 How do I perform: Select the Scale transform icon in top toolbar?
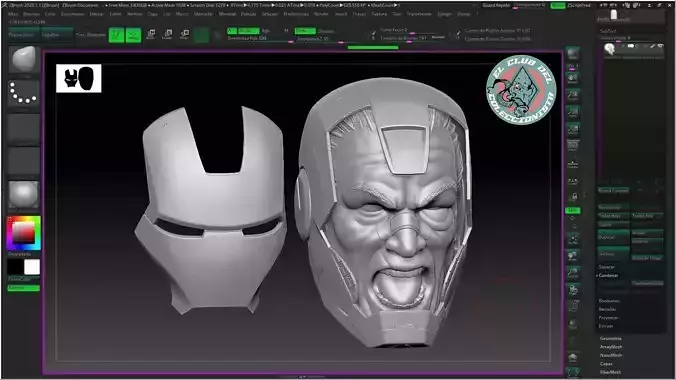167,35
